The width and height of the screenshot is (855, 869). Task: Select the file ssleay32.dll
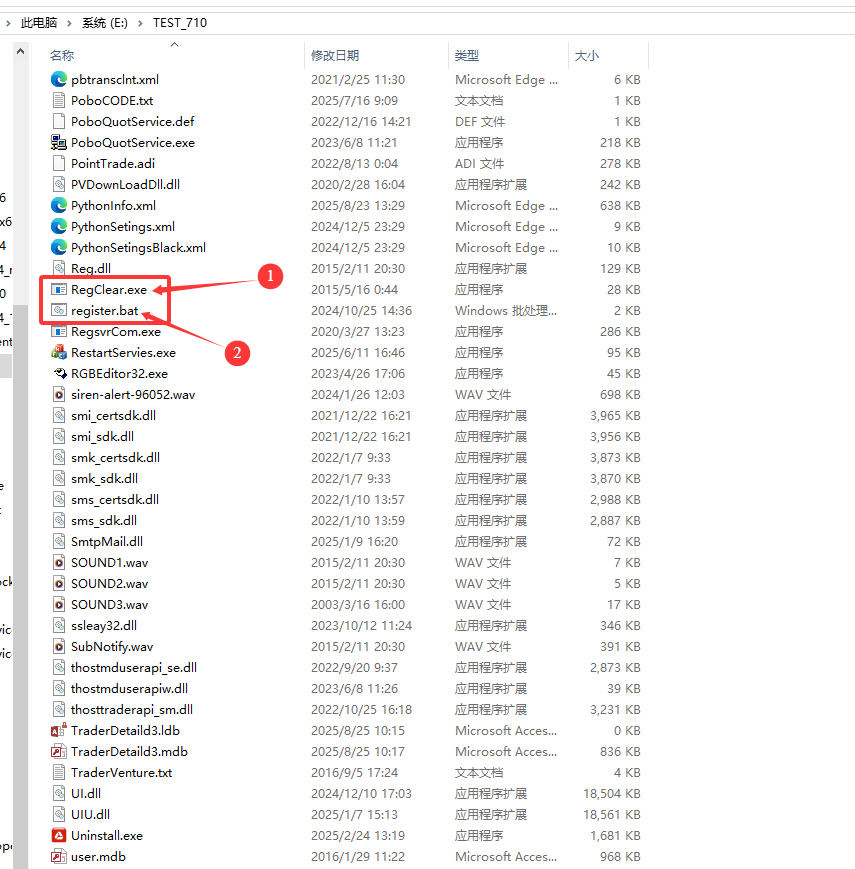[104, 626]
